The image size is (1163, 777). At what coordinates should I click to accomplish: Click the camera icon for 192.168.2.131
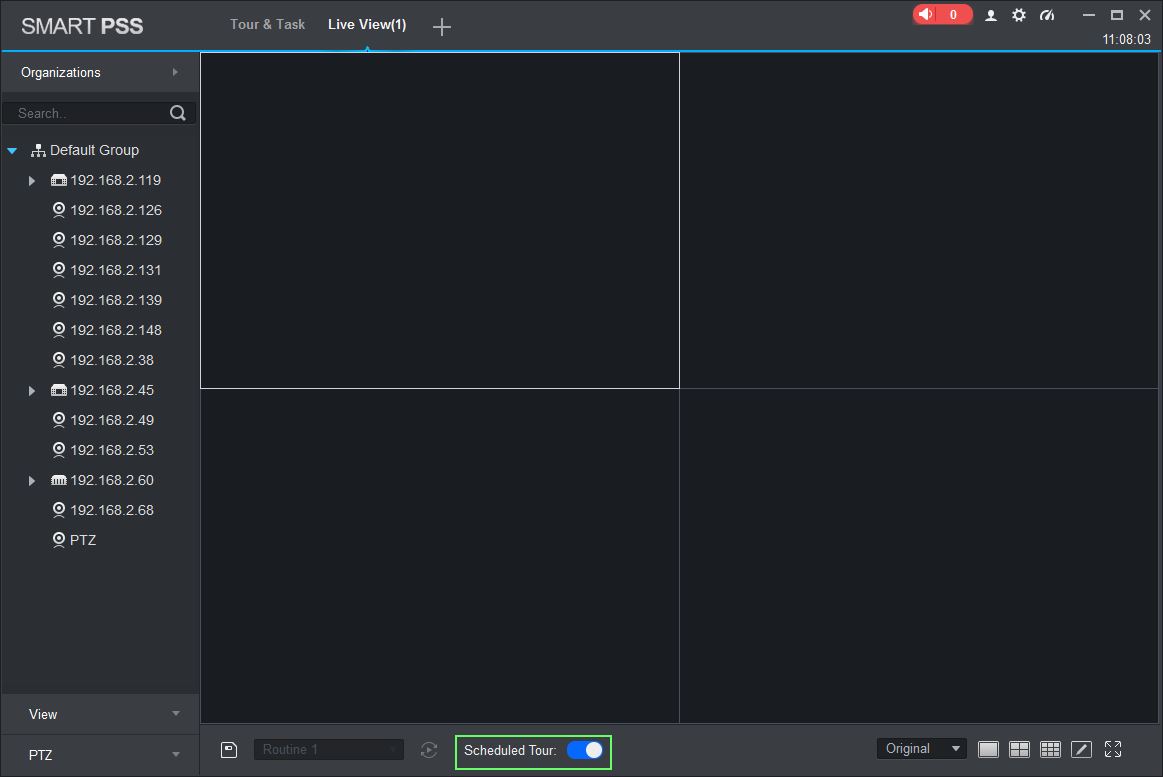[x=59, y=270]
